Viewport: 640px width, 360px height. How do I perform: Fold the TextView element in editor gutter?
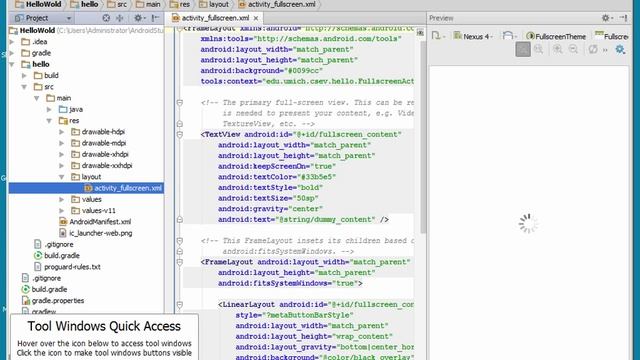click(x=180, y=134)
